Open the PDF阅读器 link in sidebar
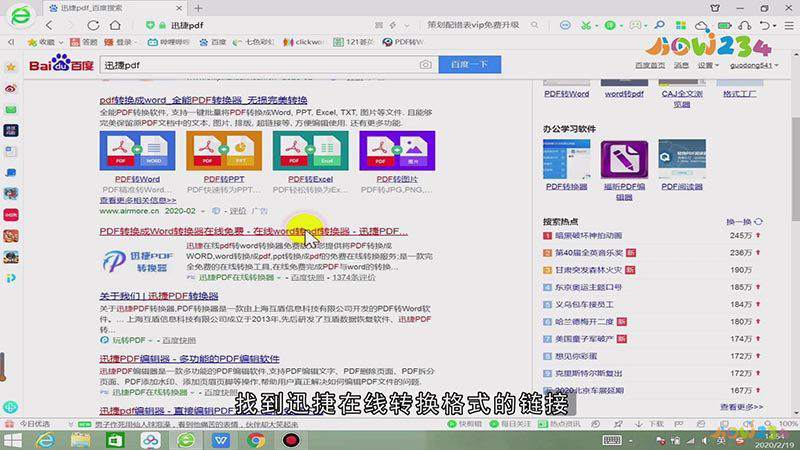The width and height of the screenshot is (800, 450). pyautogui.click(x=682, y=187)
